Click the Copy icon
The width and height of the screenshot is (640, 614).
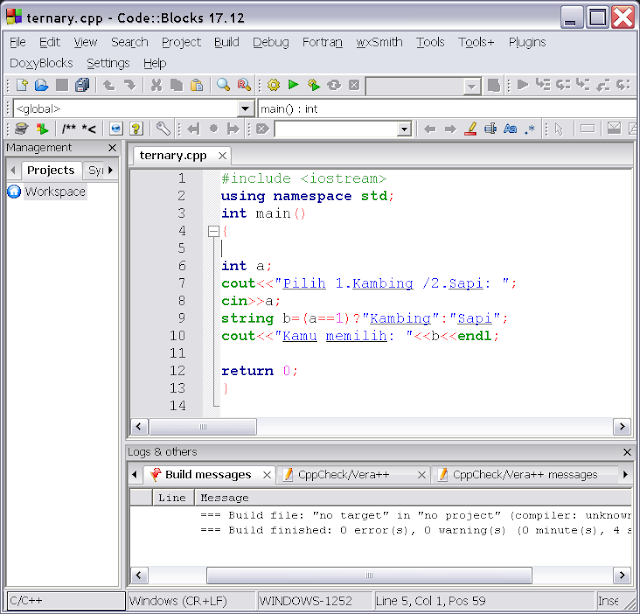[176, 85]
